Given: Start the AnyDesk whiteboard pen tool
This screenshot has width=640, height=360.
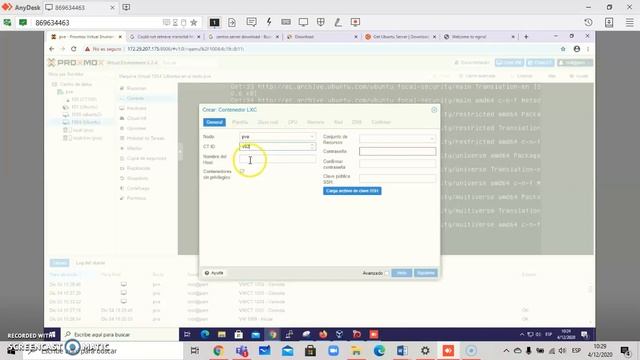Looking at the screenshot, I should (x=338, y=22).
